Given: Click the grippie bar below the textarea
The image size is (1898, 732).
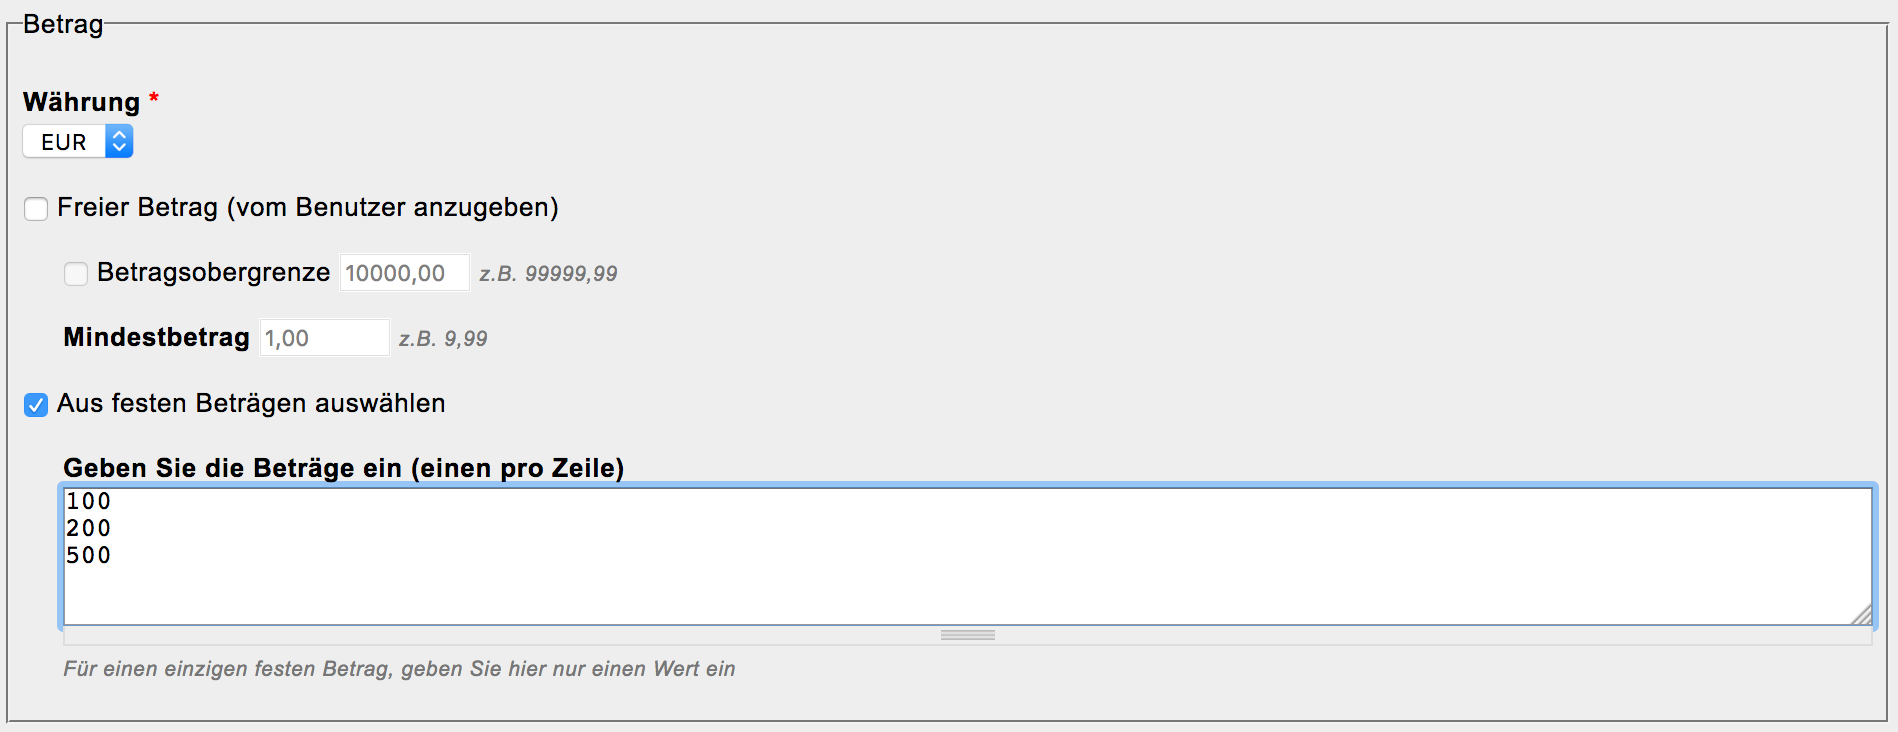Looking at the screenshot, I should (x=967, y=635).
